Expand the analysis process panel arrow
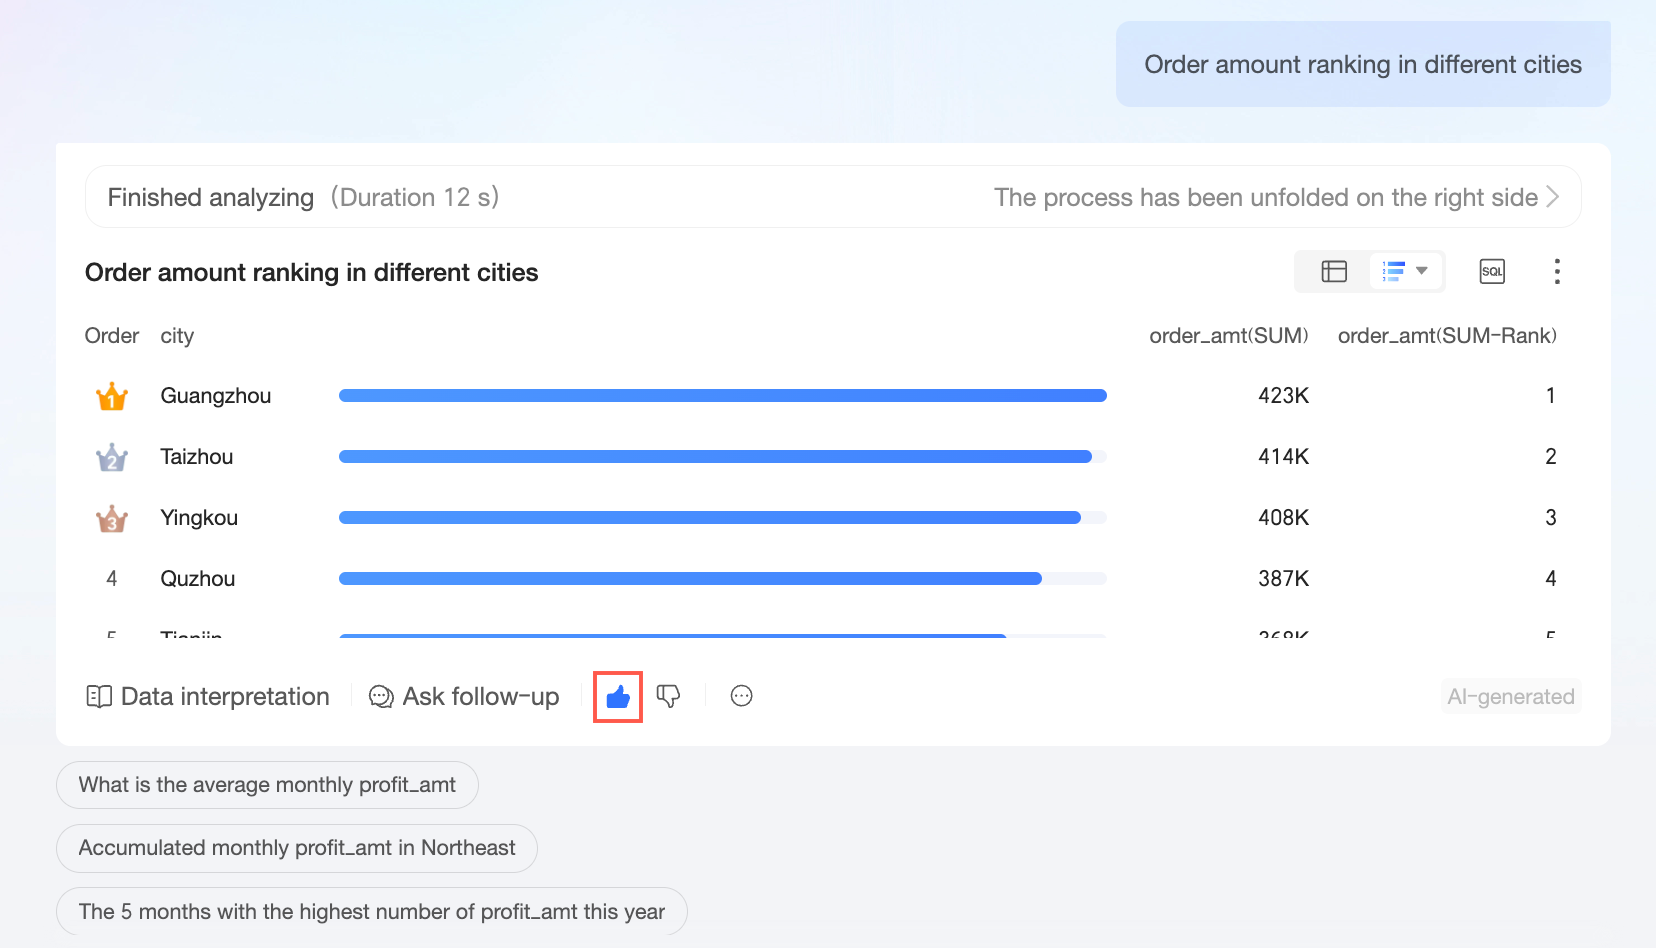The image size is (1656, 948). [1553, 197]
